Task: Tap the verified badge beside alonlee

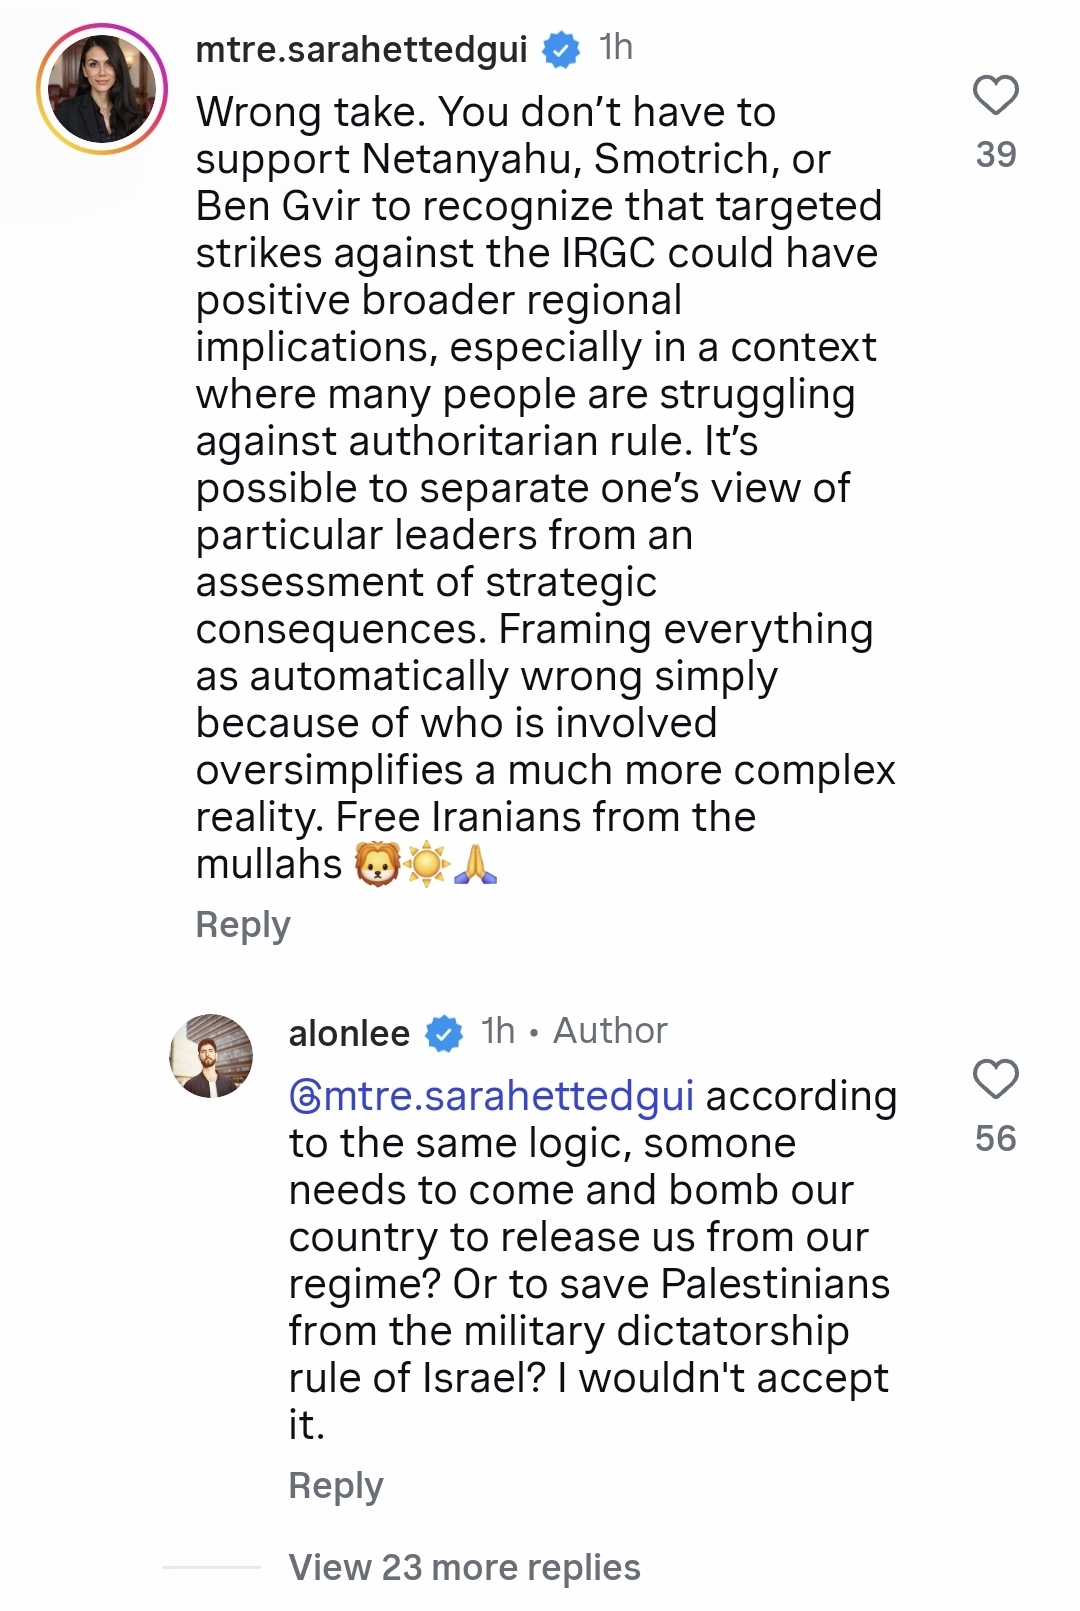Action: pos(444,1033)
